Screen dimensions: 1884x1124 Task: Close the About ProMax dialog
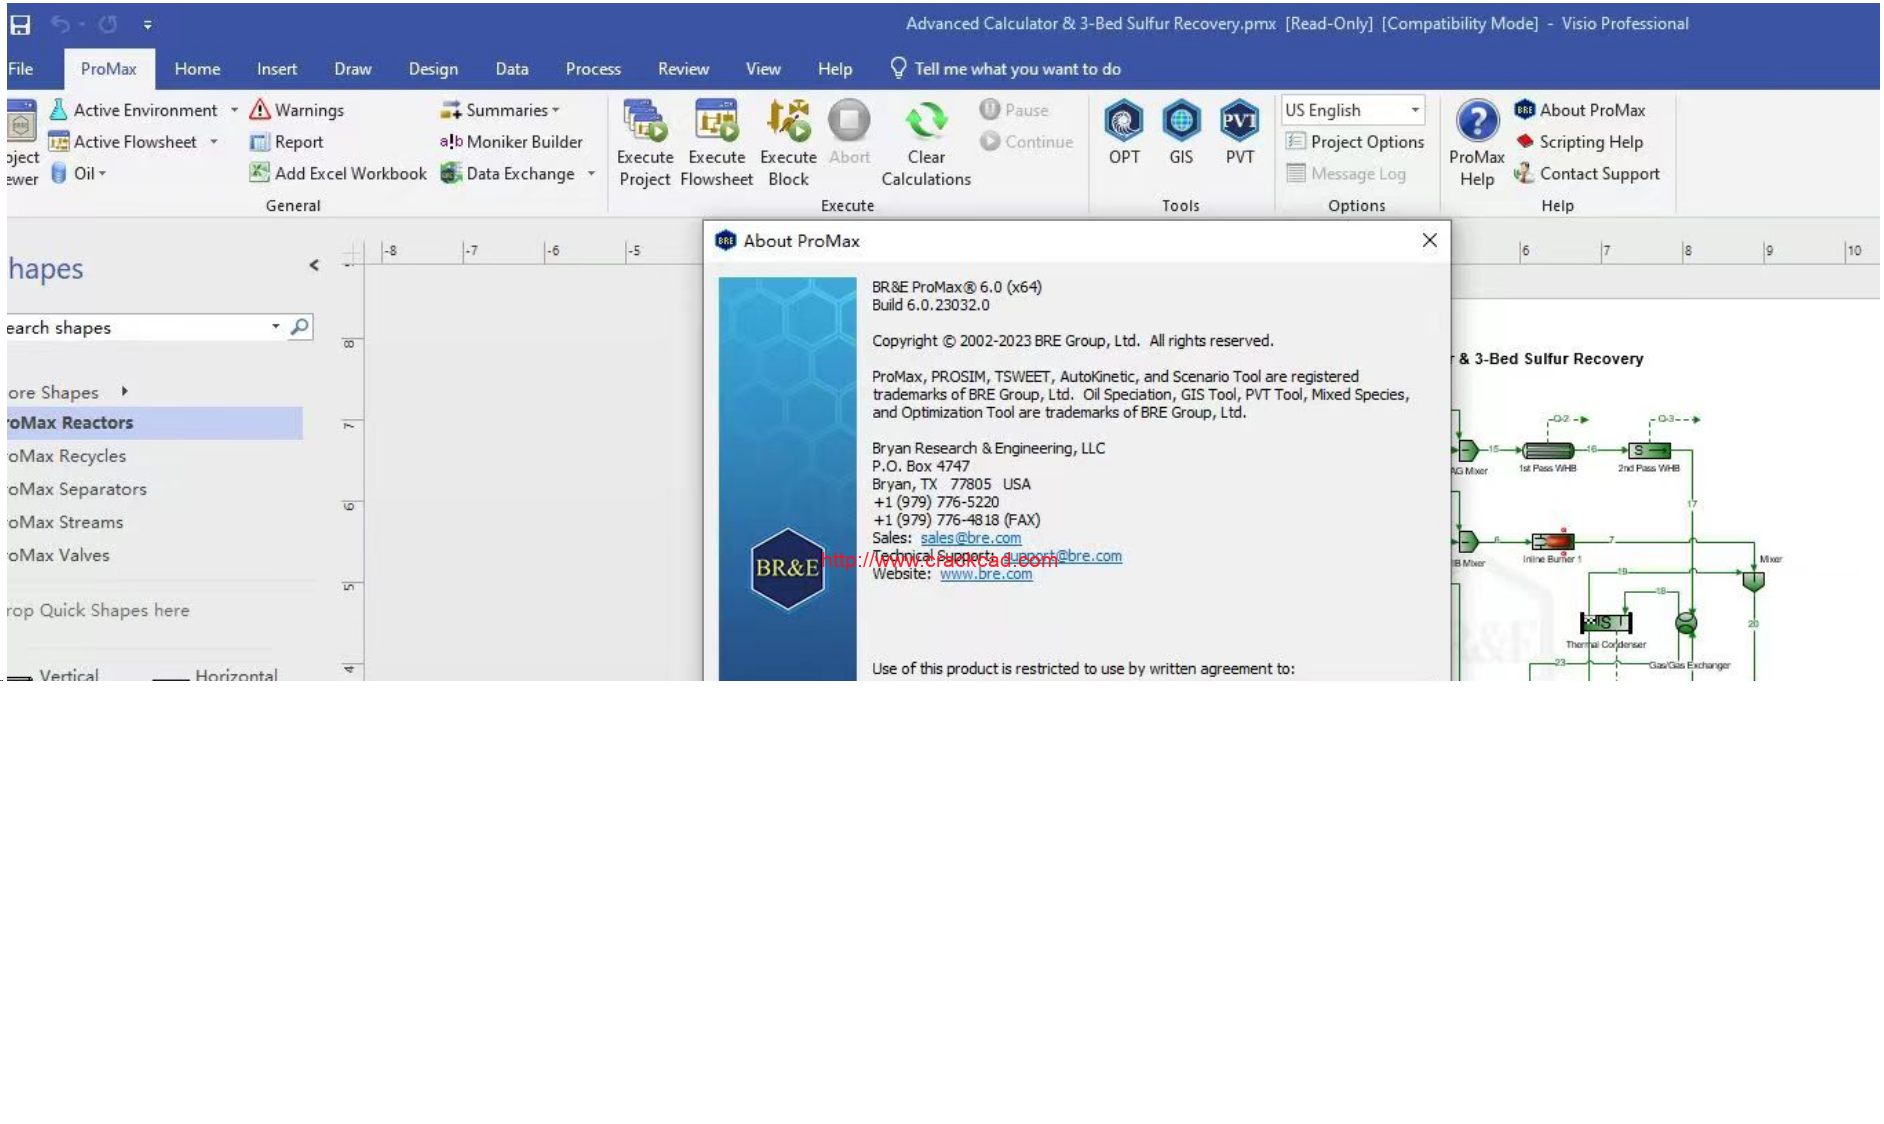(x=1429, y=240)
